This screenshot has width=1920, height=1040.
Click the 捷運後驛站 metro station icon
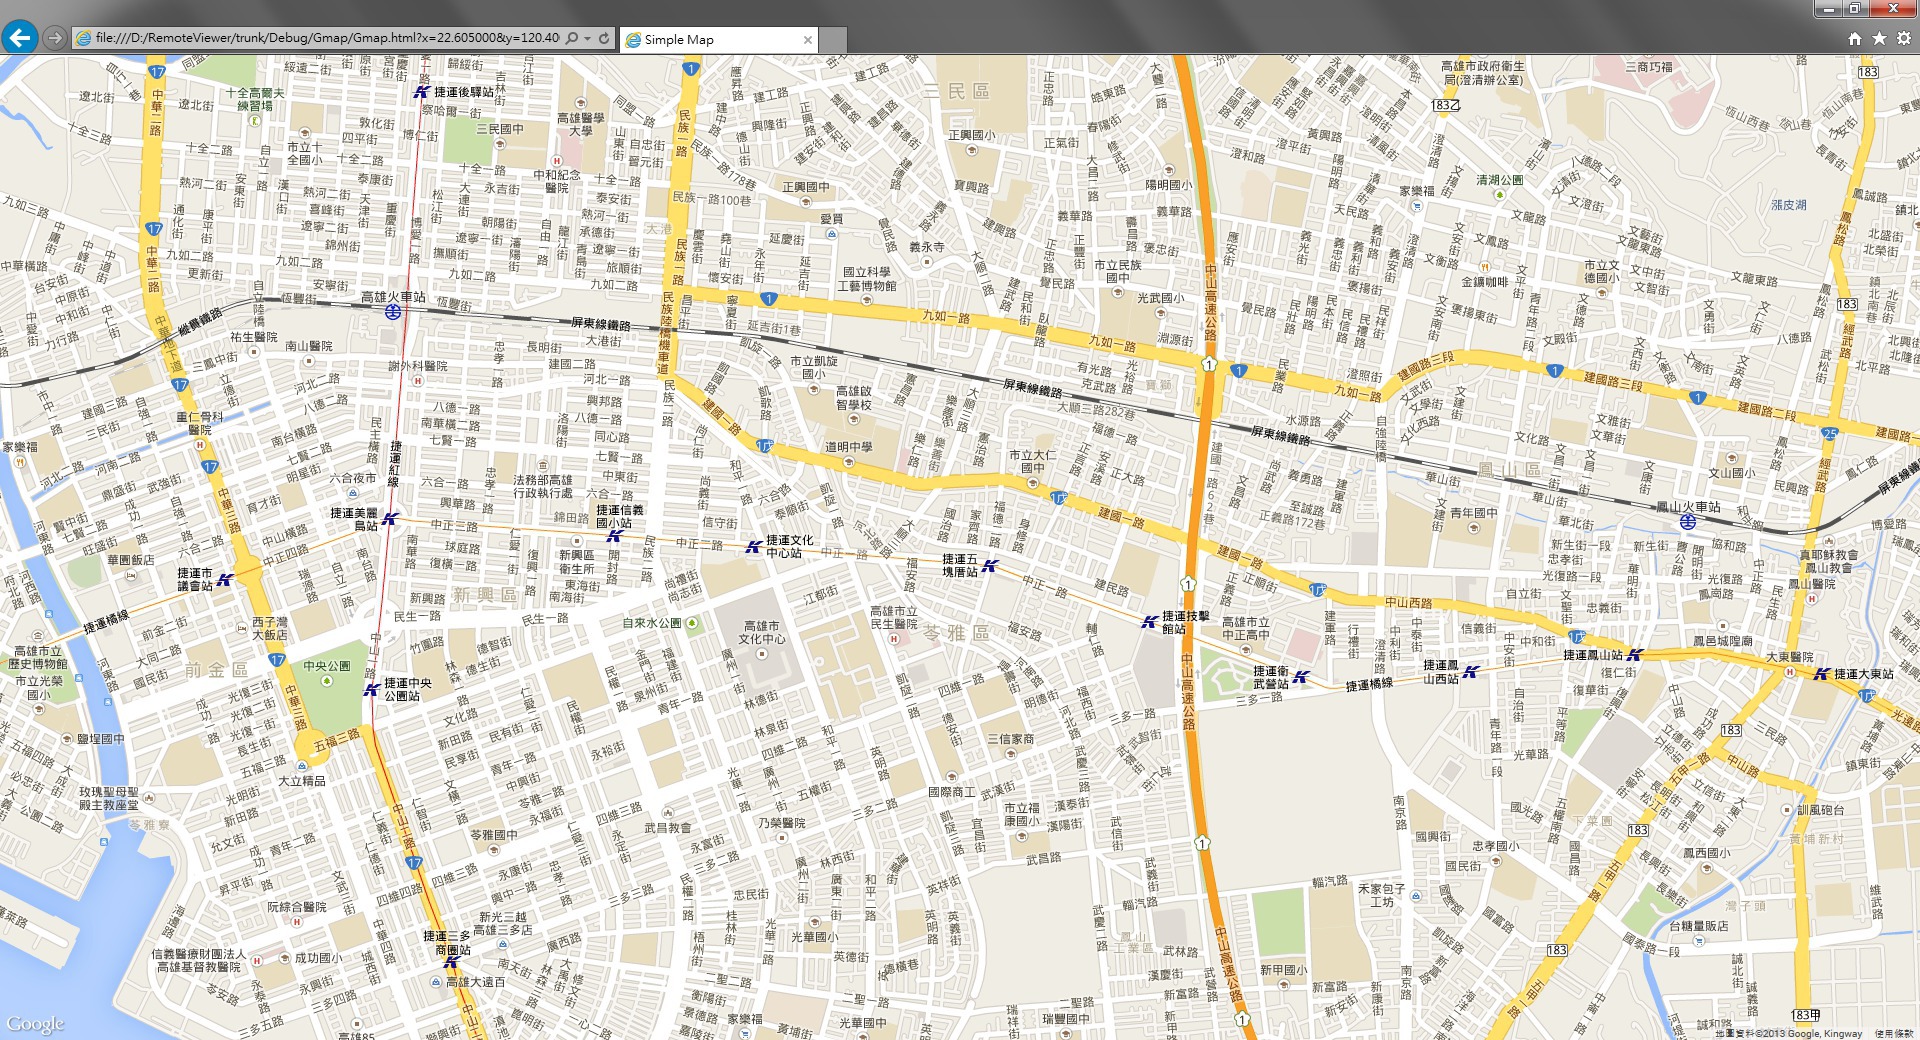[422, 92]
